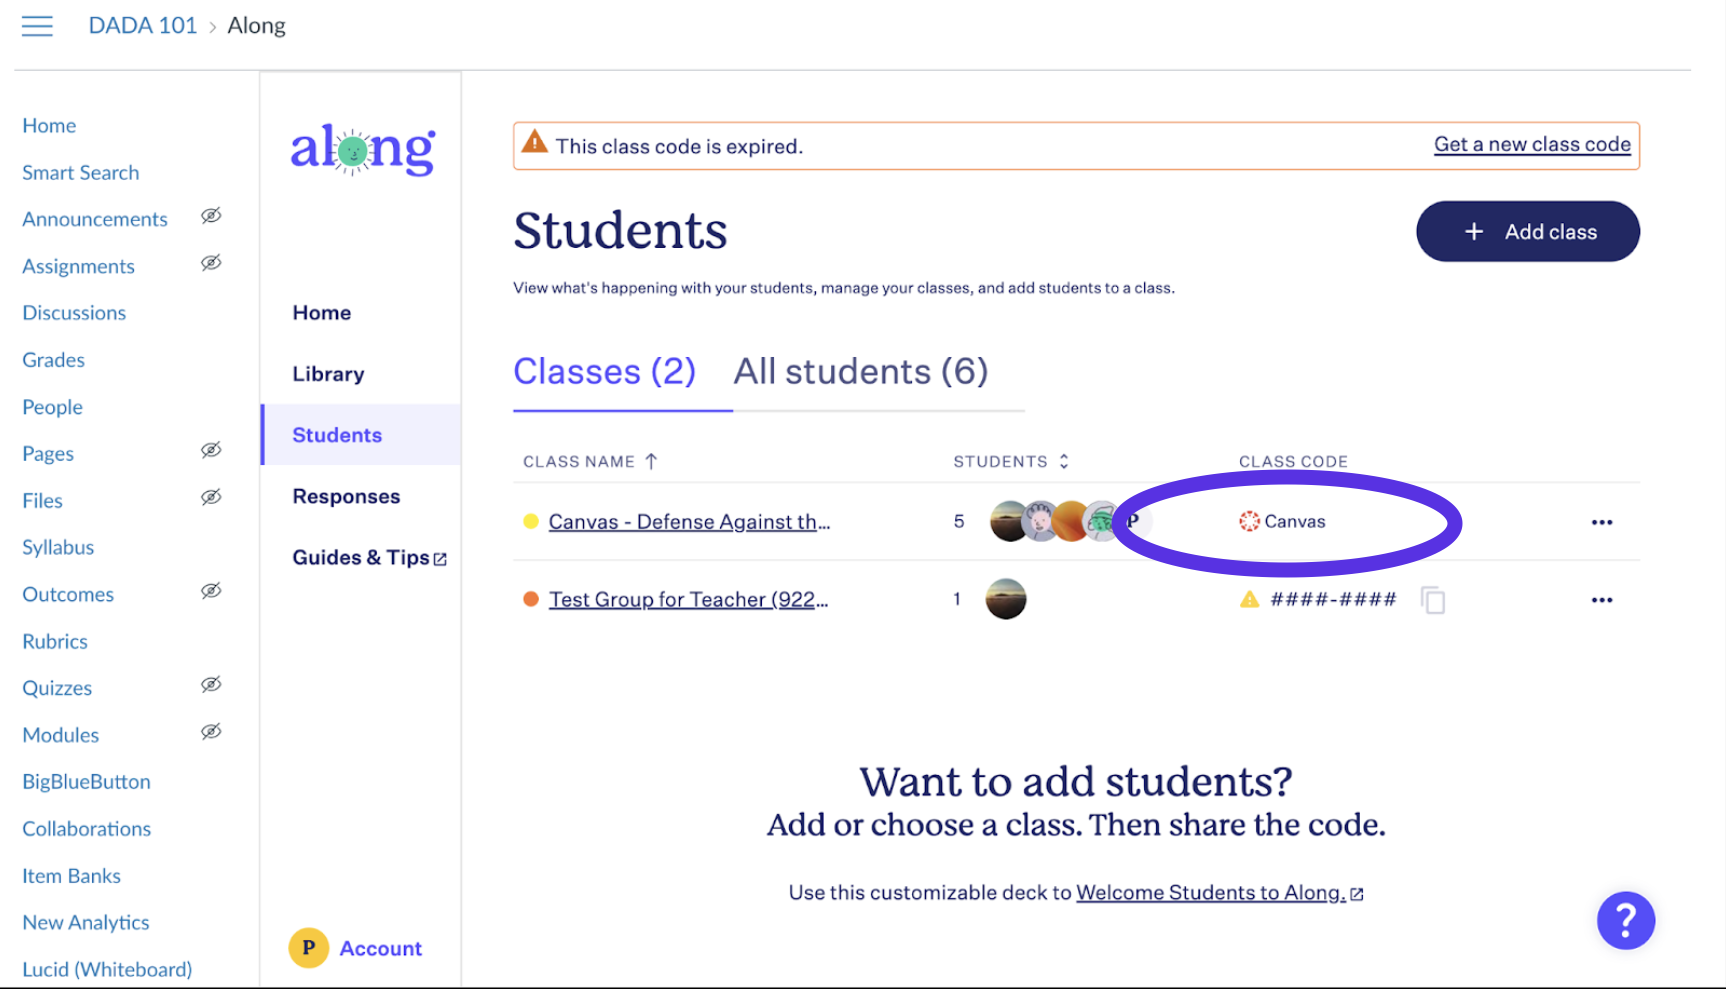Click the student avatar in Test Group row
The height and width of the screenshot is (989, 1726).
(x=1006, y=599)
